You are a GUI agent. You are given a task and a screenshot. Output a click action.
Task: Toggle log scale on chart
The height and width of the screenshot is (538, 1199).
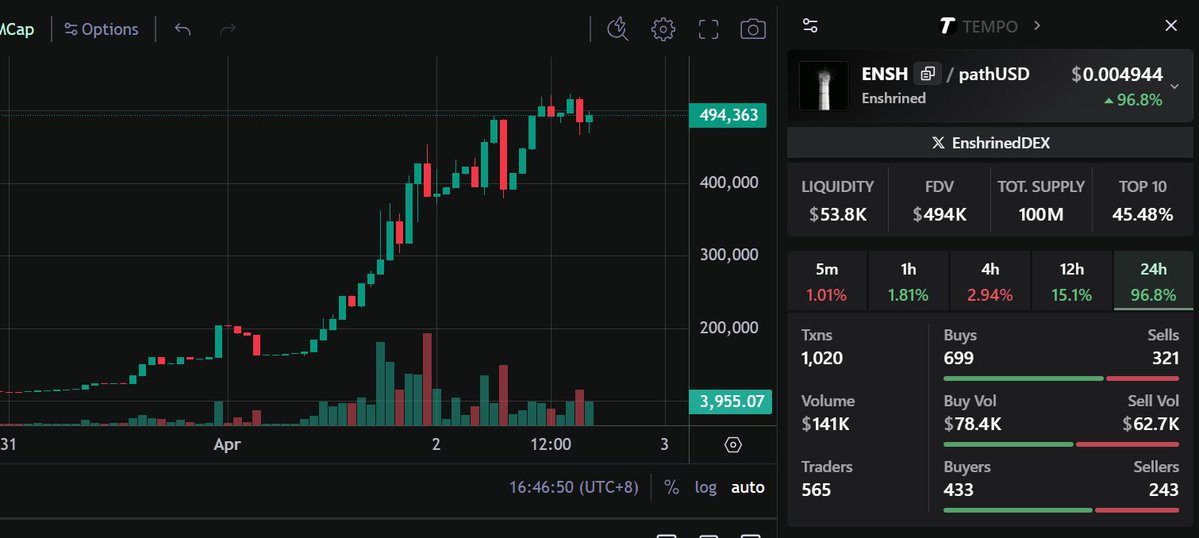pyautogui.click(x=706, y=487)
